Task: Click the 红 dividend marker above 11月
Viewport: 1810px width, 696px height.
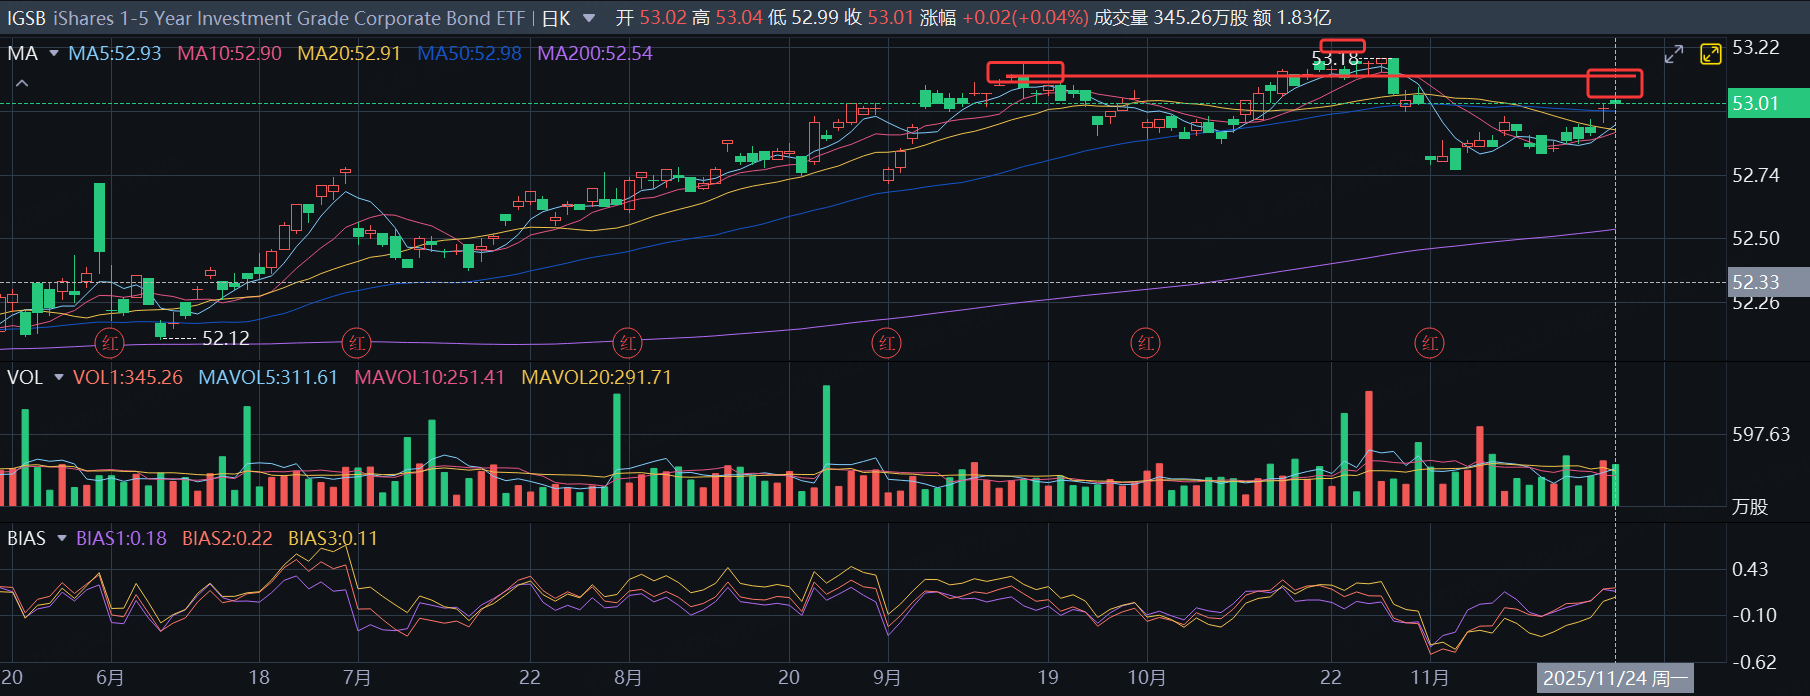Action: coord(1430,343)
